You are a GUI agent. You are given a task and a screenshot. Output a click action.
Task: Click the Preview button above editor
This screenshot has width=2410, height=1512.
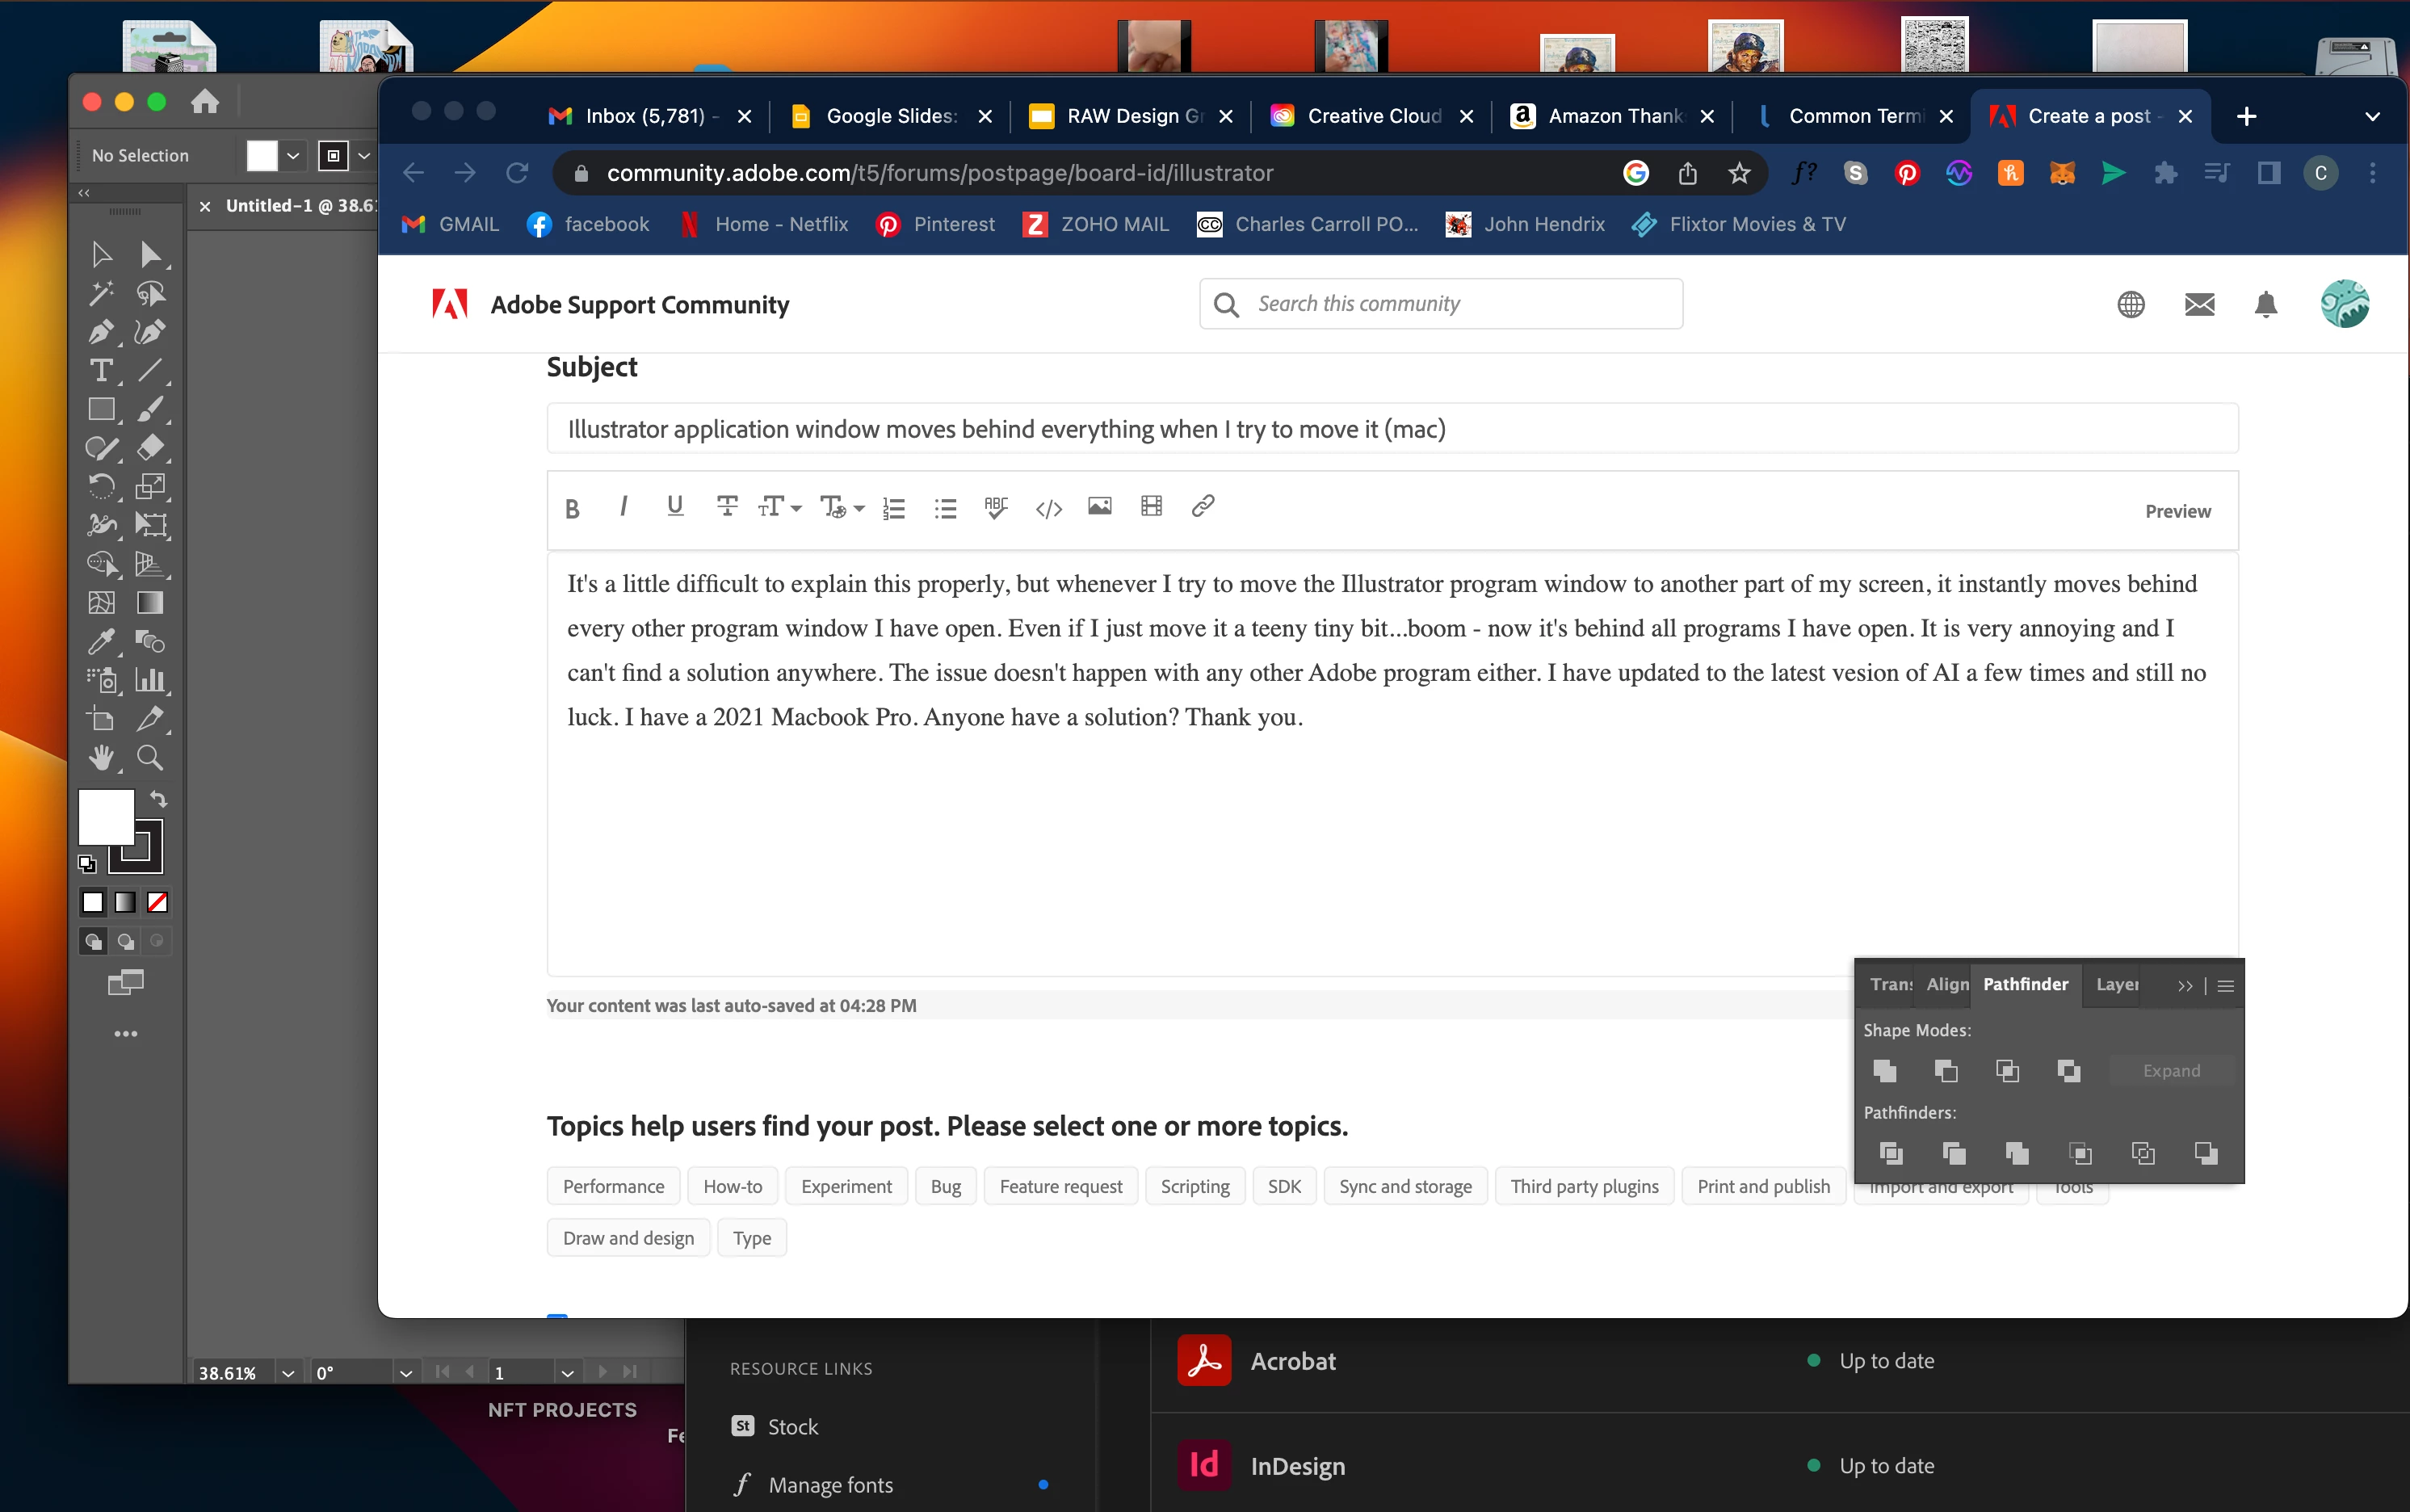click(2177, 511)
